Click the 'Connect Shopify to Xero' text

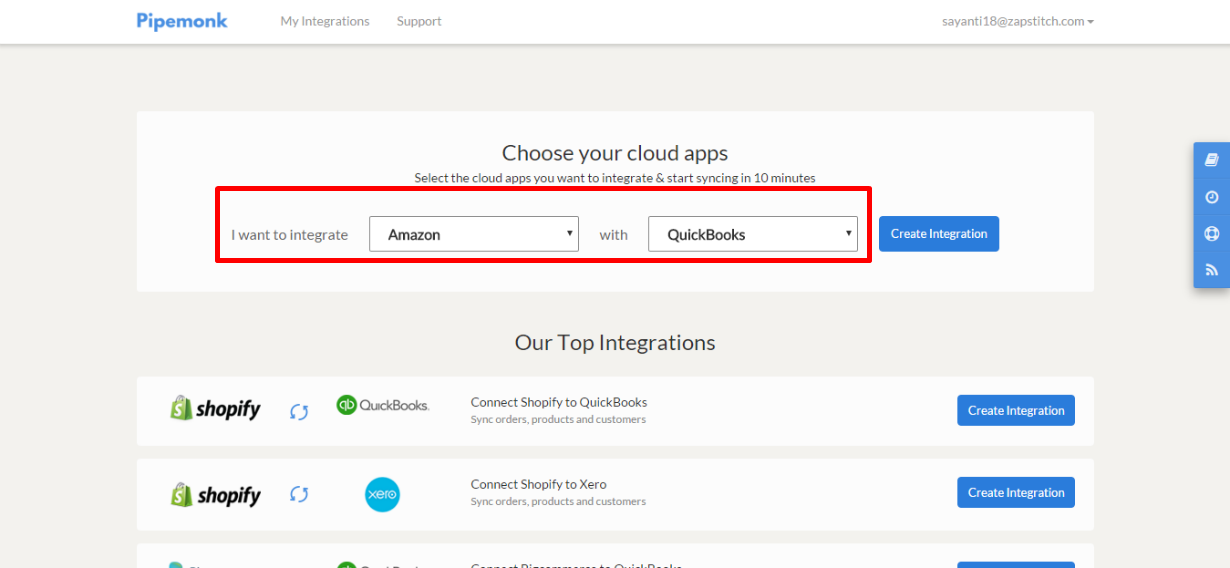(539, 484)
